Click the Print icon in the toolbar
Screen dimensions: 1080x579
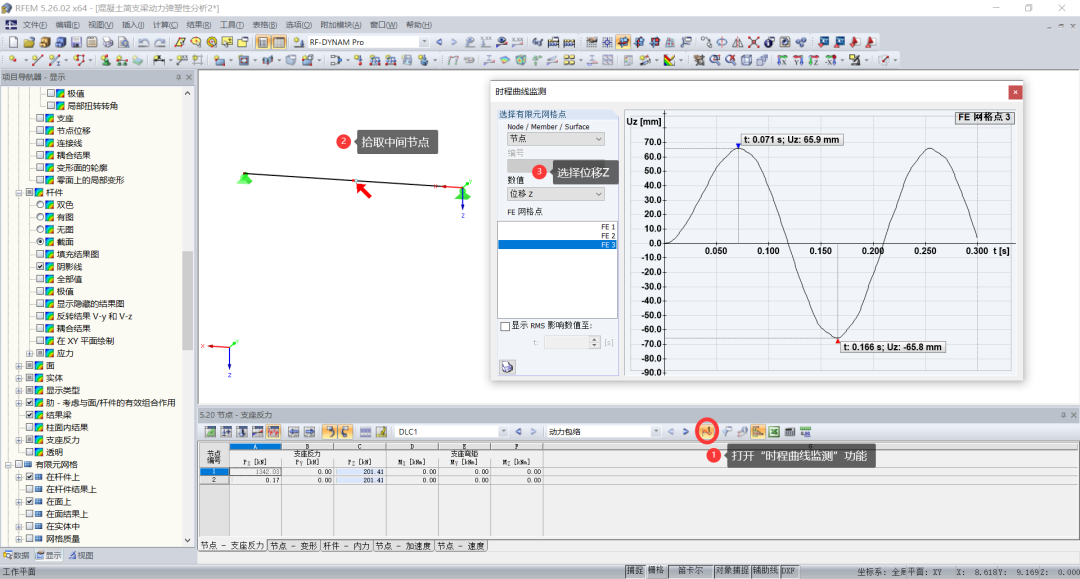coord(107,42)
